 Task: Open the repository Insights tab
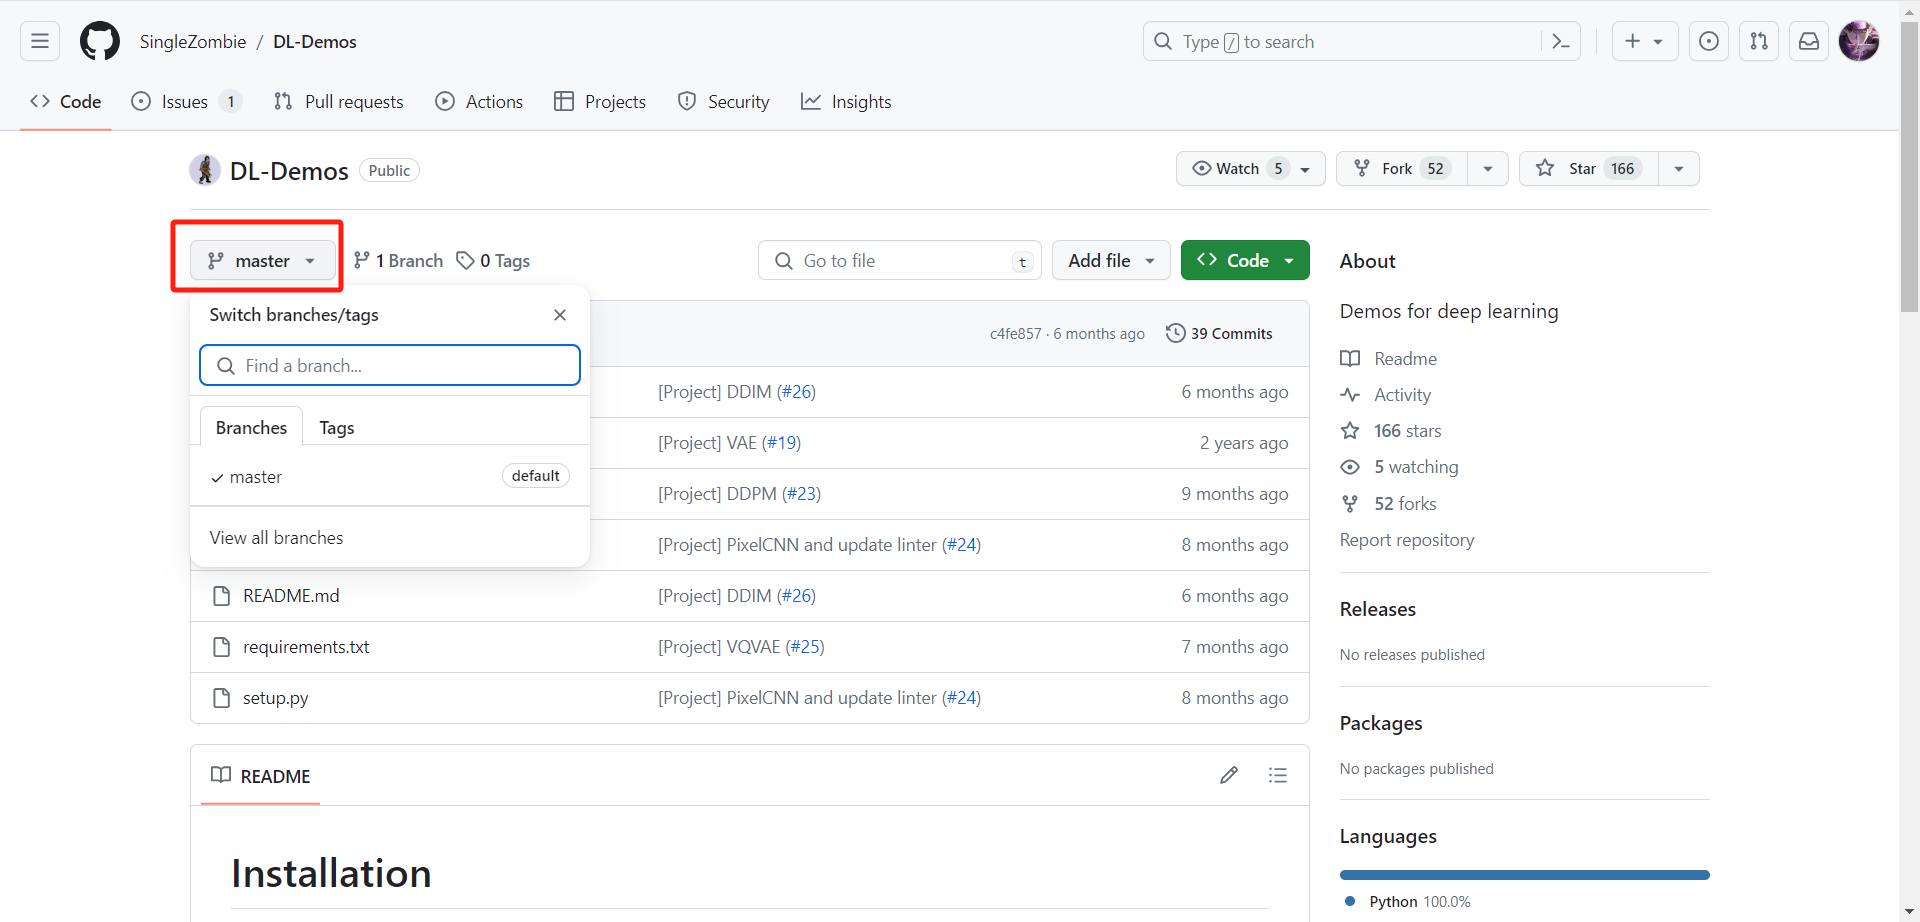click(x=846, y=101)
